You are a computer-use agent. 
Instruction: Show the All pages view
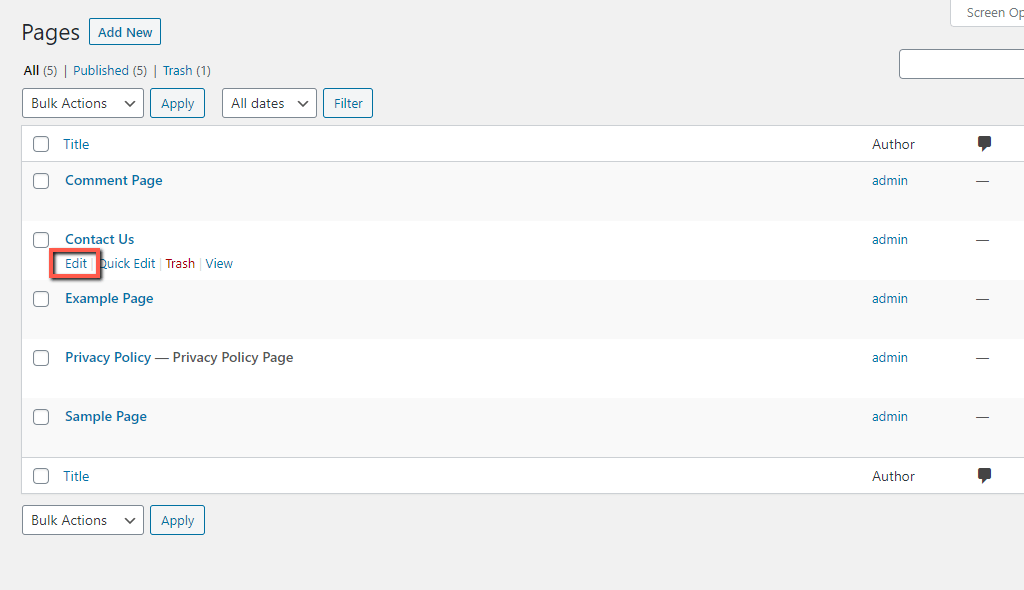(x=31, y=71)
